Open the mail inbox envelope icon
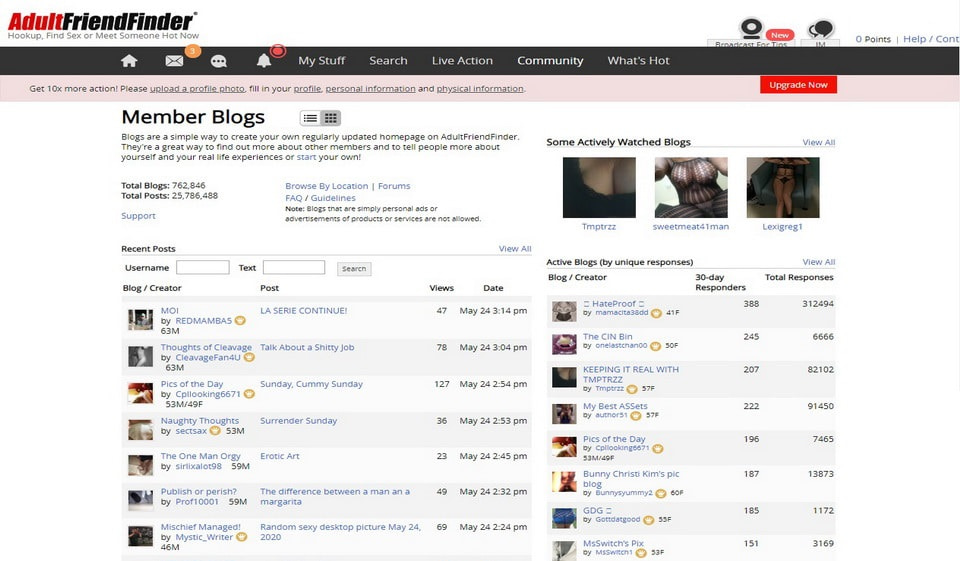Screen dimensions: 960x561 click(x=174, y=61)
